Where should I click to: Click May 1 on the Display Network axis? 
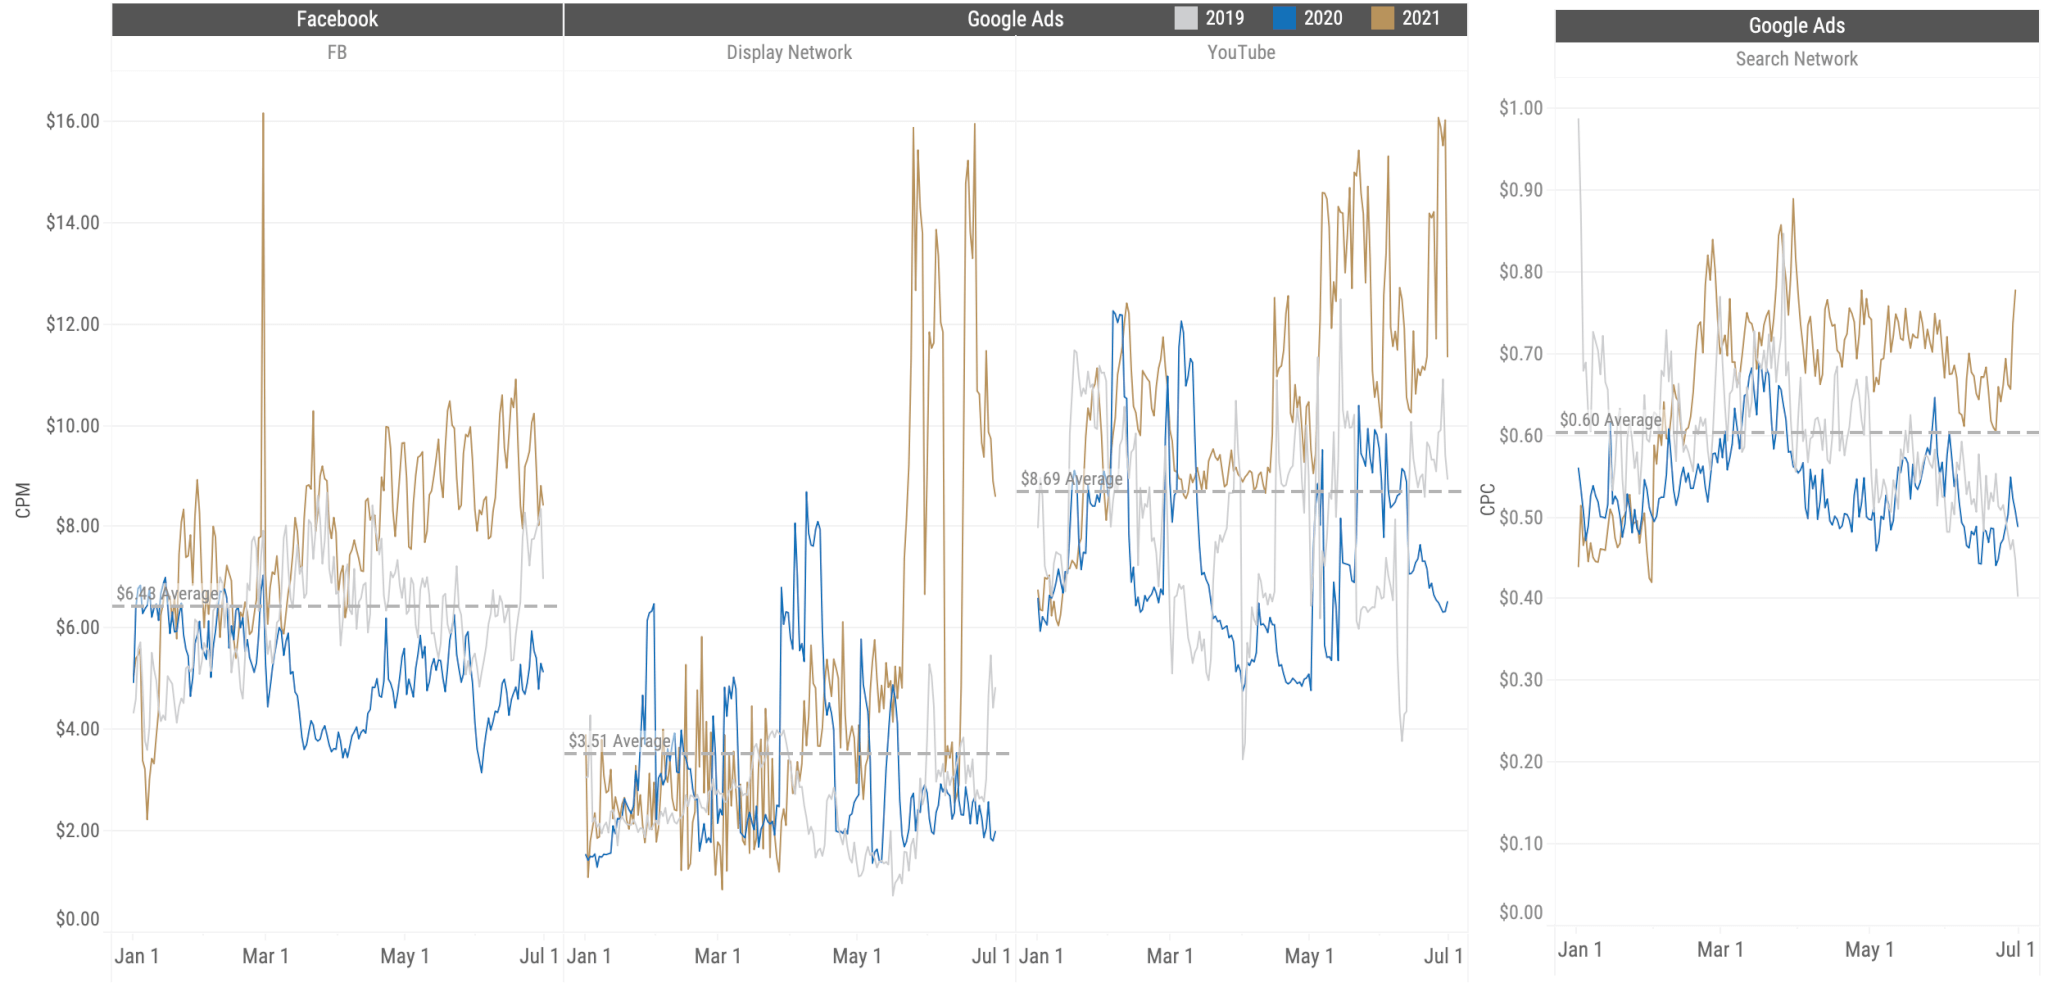[857, 956]
